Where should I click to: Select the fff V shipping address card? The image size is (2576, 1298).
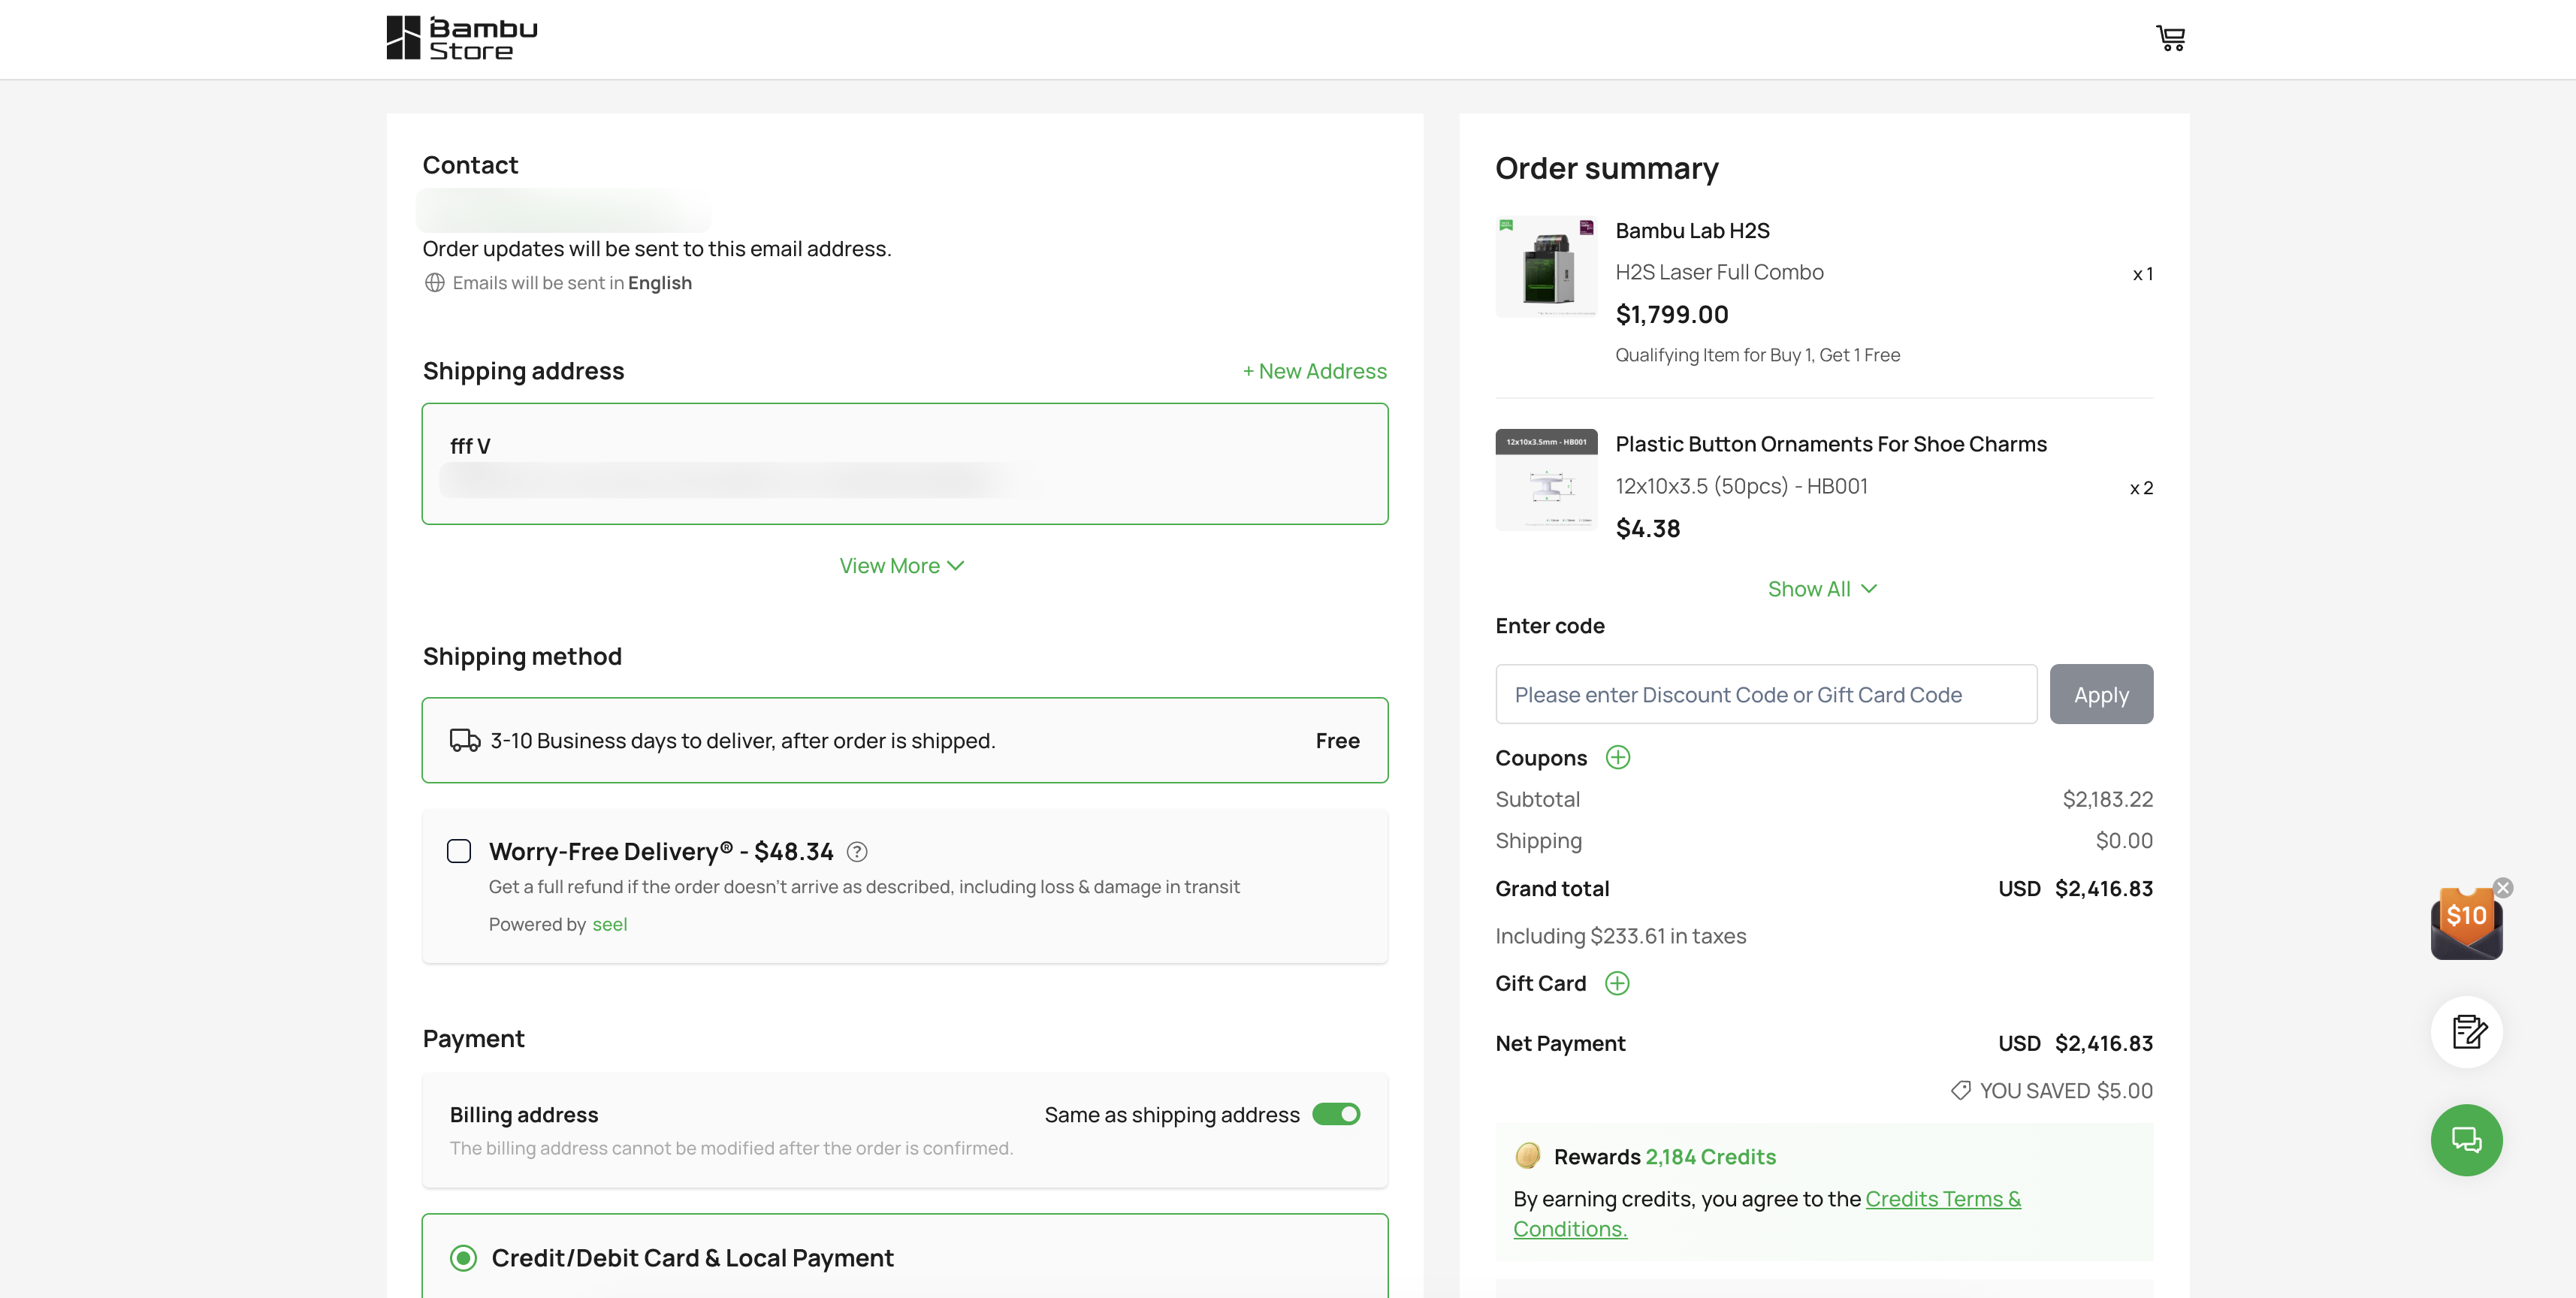click(x=905, y=464)
